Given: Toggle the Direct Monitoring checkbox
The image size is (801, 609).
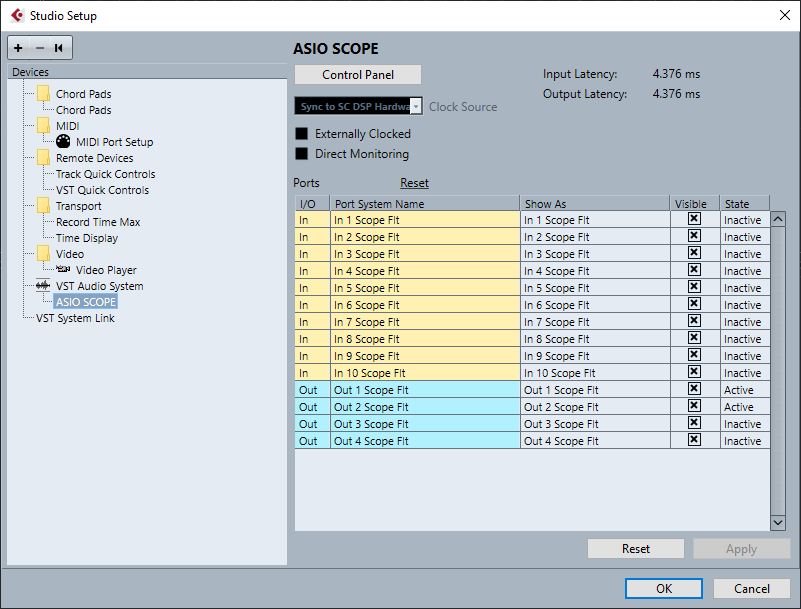Looking at the screenshot, I should [x=302, y=154].
